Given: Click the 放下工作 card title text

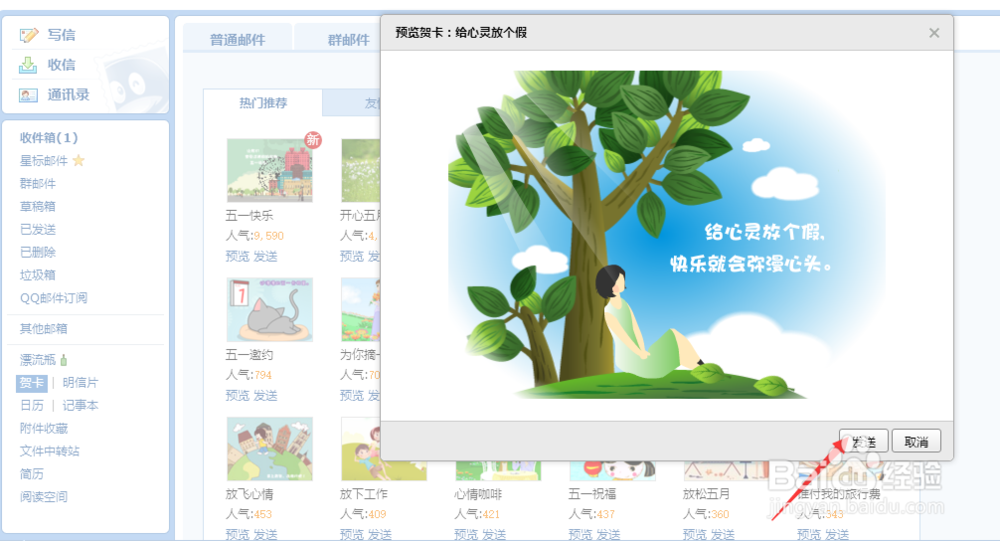Looking at the screenshot, I should (x=364, y=494).
